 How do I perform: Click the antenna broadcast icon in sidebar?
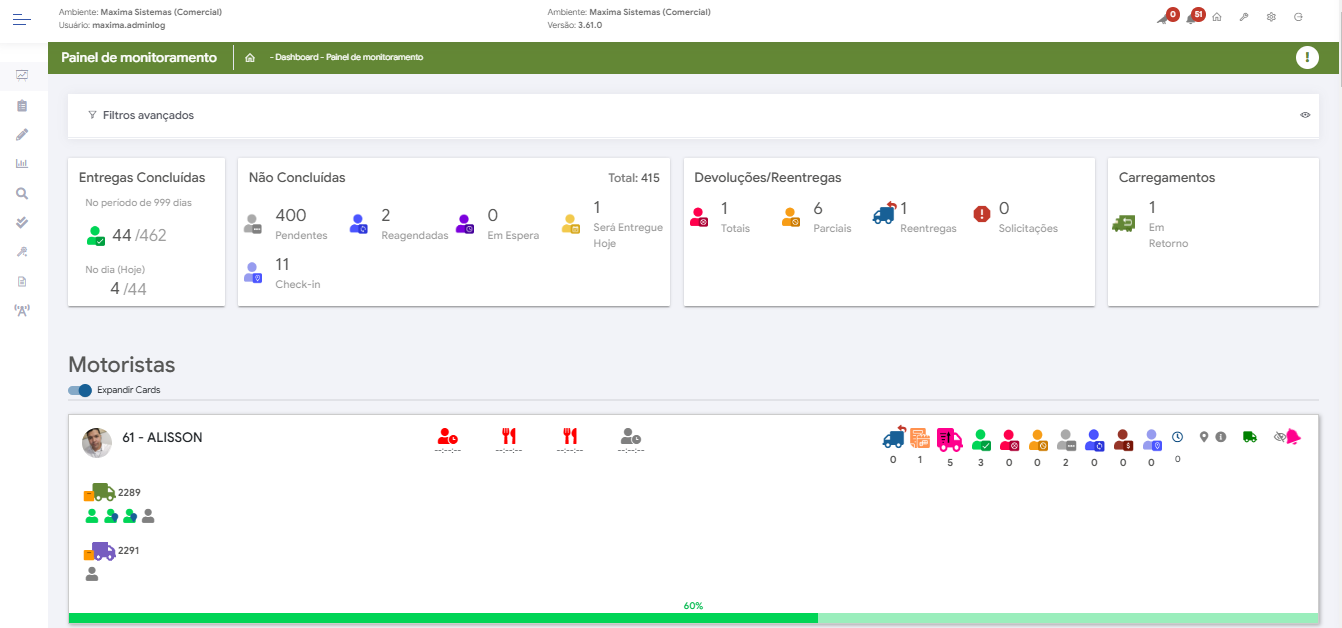pyautogui.click(x=22, y=311)
